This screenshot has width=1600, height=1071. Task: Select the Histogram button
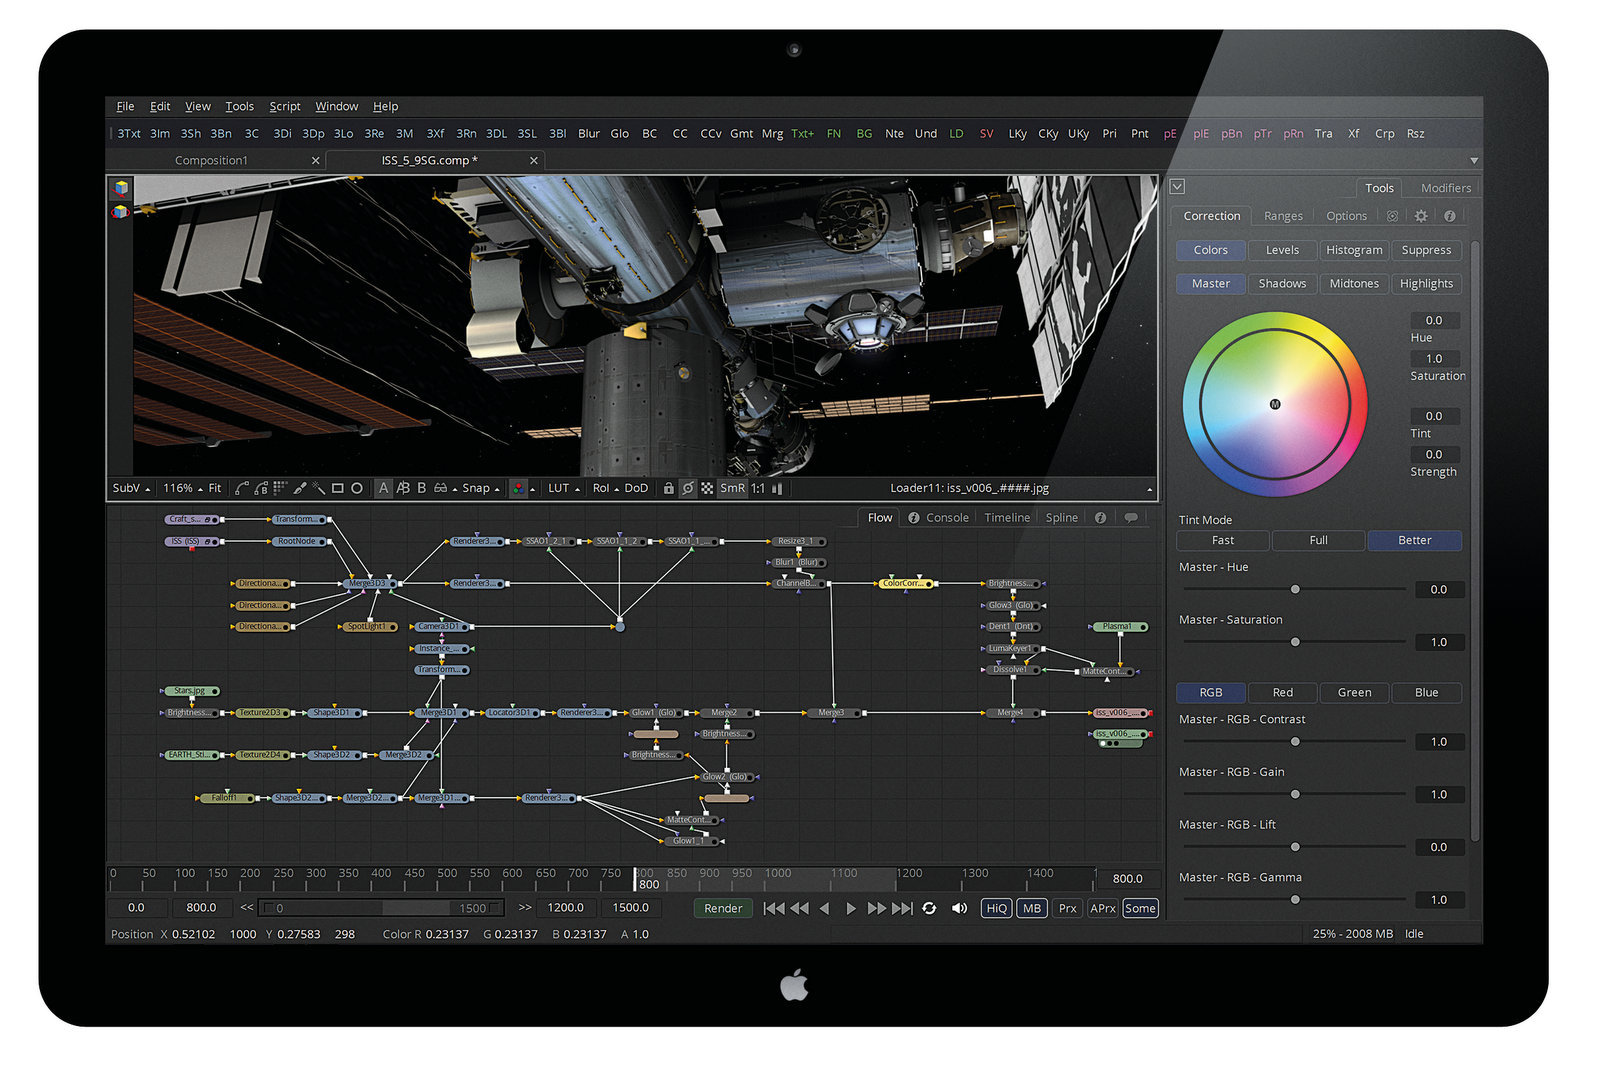click(1354, 250)
